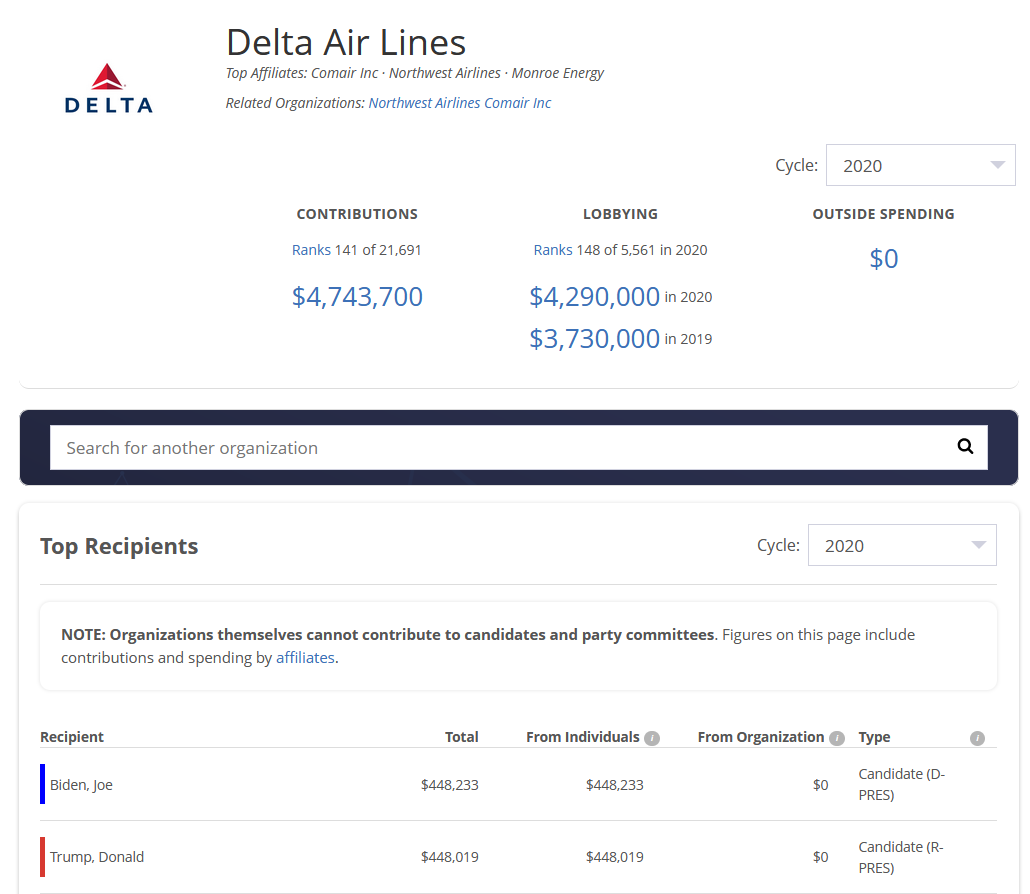Click Trump's Candidate (R-PRES) type

click(901, 857)
